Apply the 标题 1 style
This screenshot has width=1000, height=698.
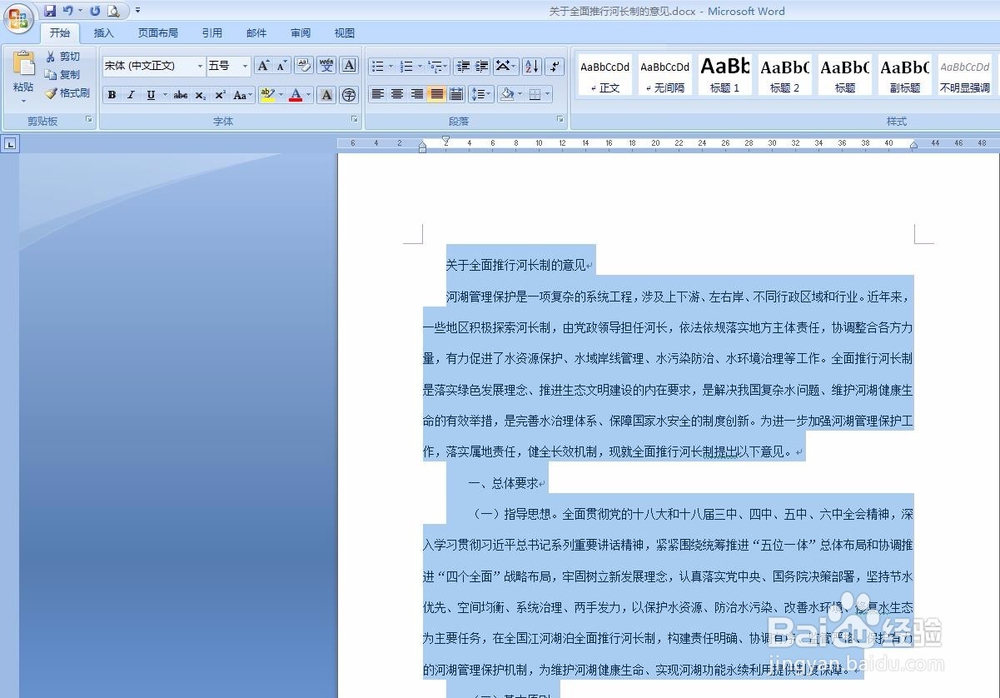tap(725, 75)
